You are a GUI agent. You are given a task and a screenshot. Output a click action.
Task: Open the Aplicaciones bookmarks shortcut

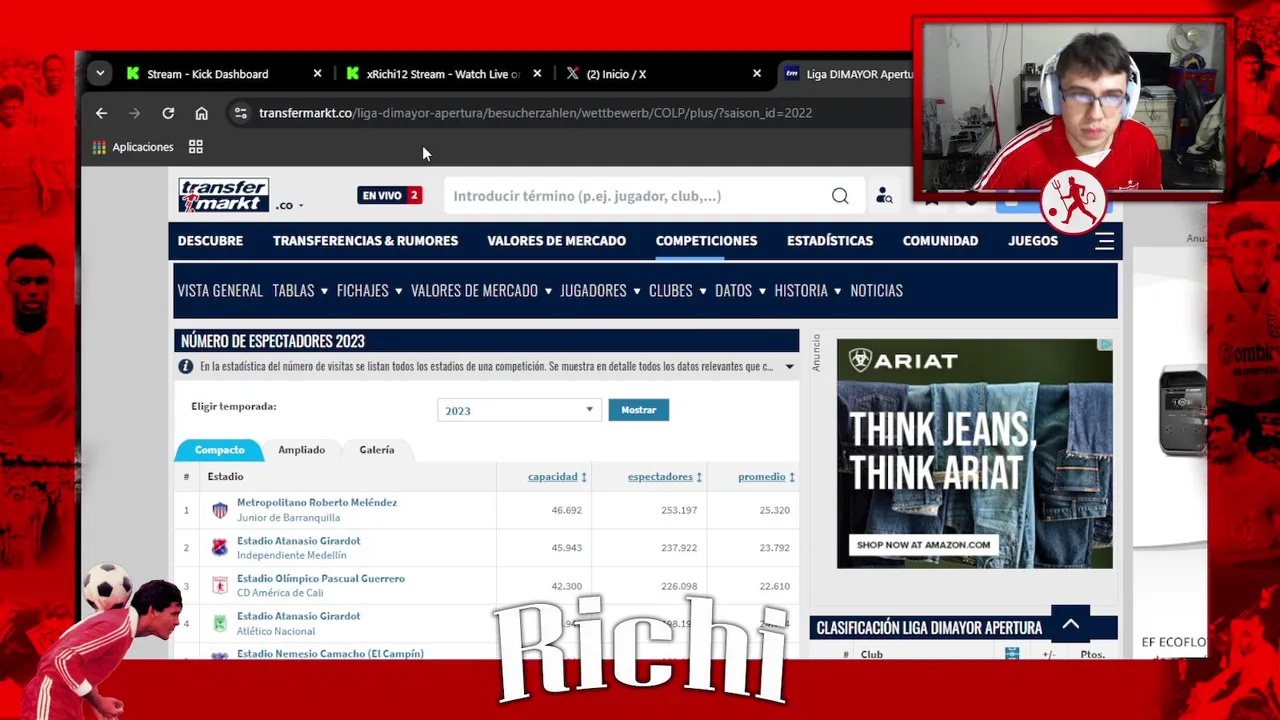(x=133, y=147)
